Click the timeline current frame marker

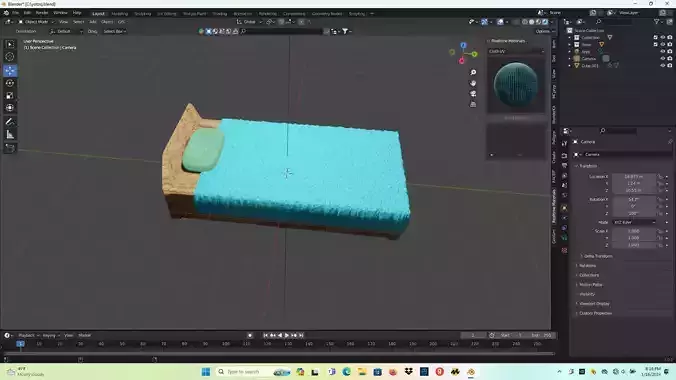(x=20, y=344)
